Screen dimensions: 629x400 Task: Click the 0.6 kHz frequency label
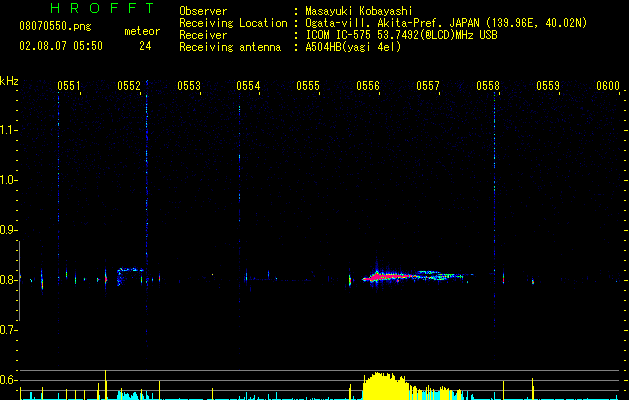click(8, 380)
